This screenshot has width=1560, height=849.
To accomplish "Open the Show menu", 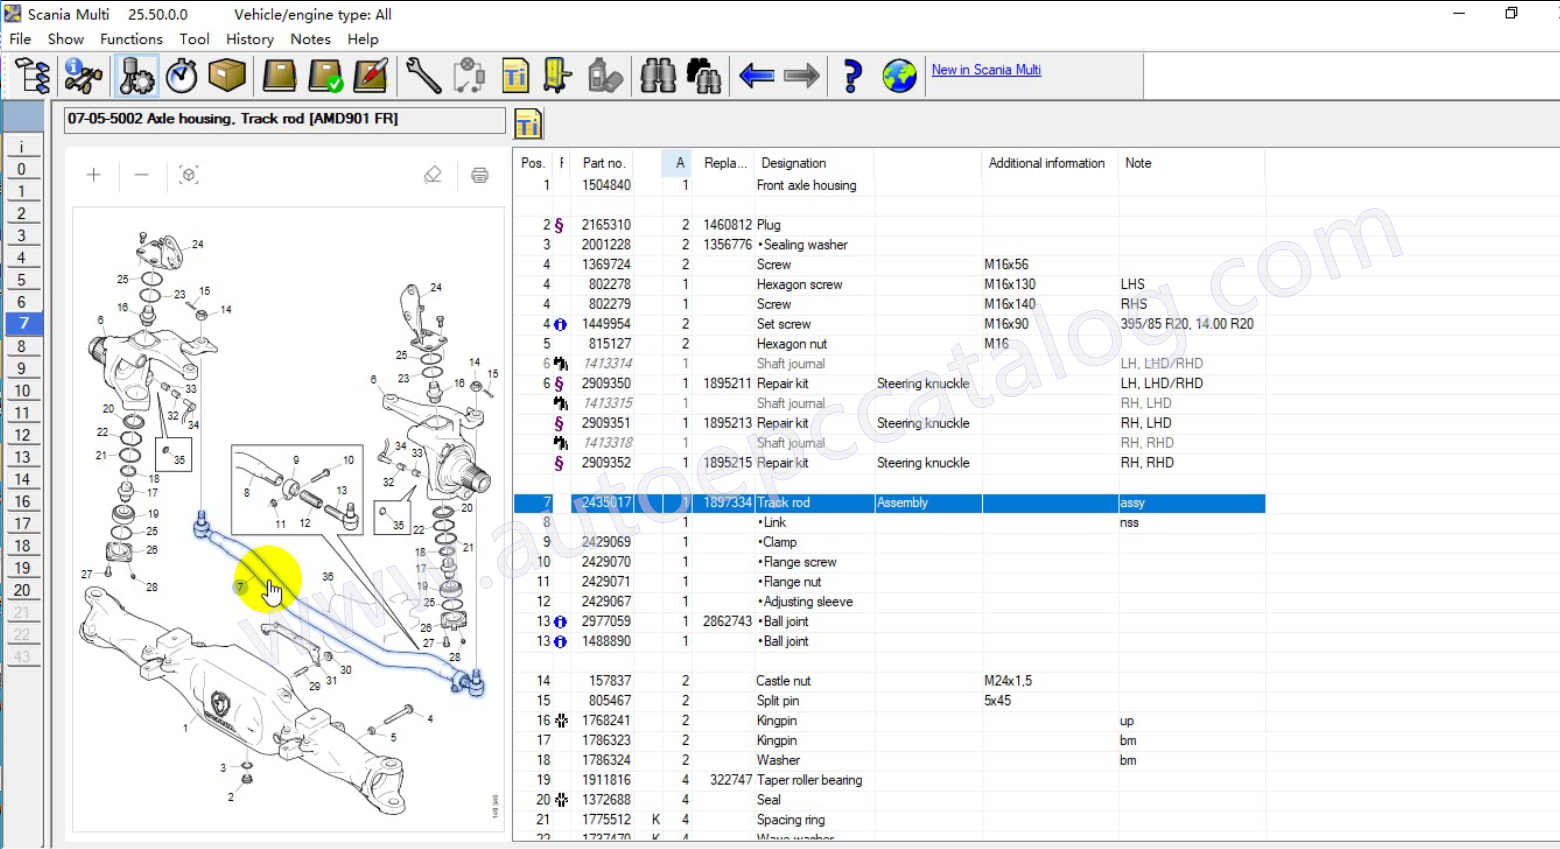I will click(66, 39).
